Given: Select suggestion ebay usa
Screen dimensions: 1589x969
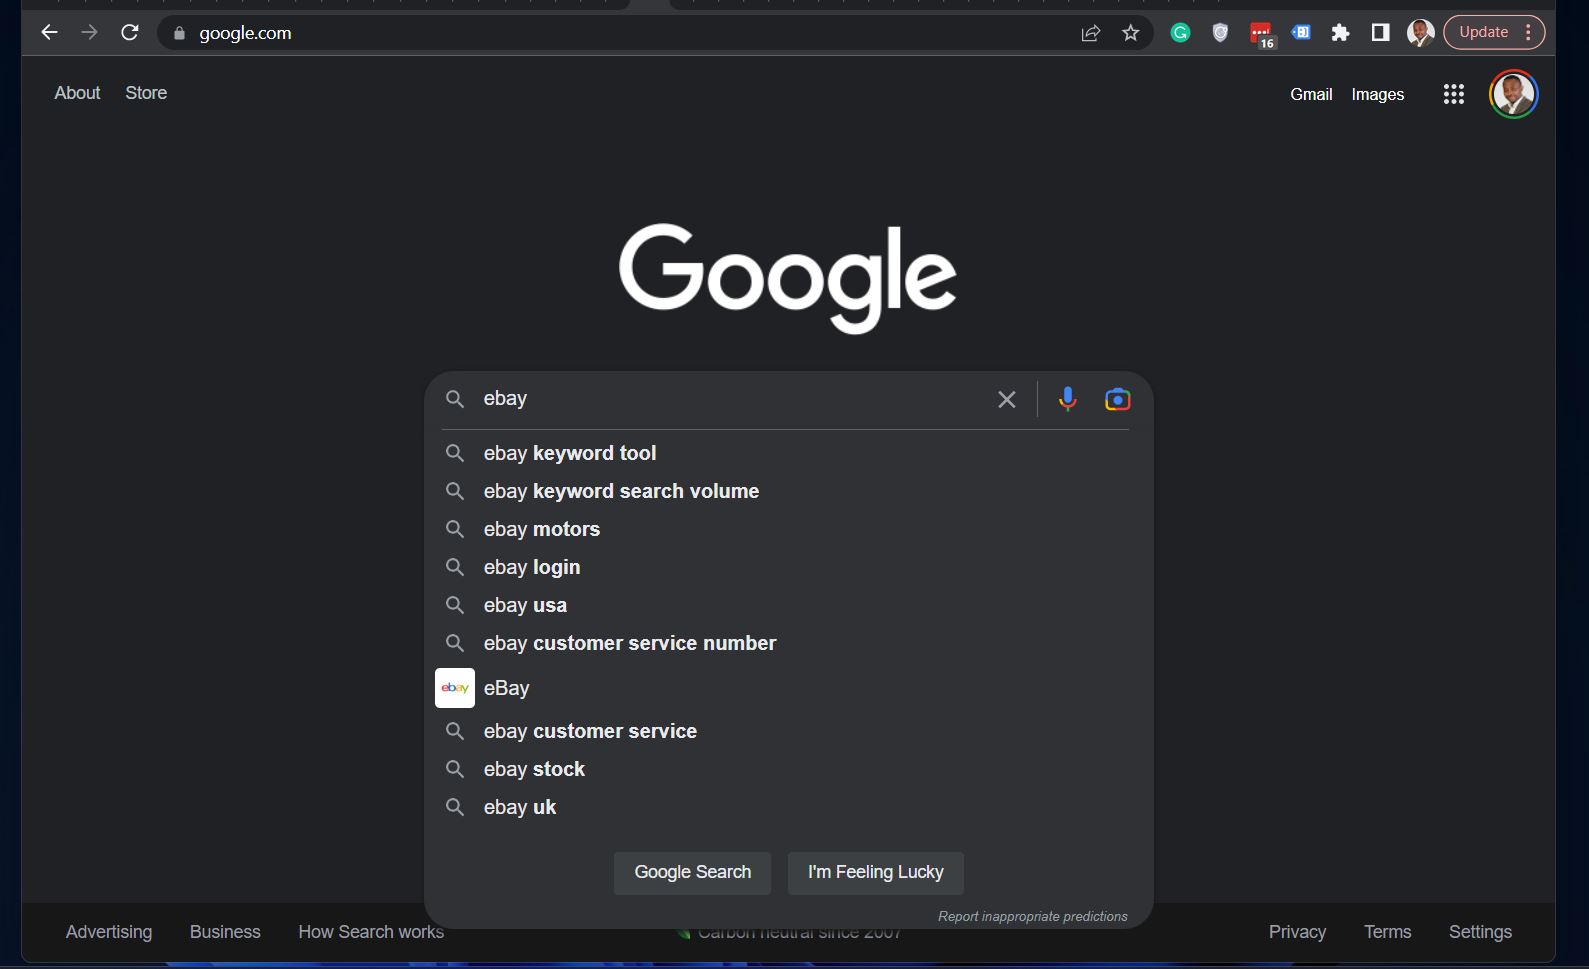Looking at the screenshot, I should 787,605.
